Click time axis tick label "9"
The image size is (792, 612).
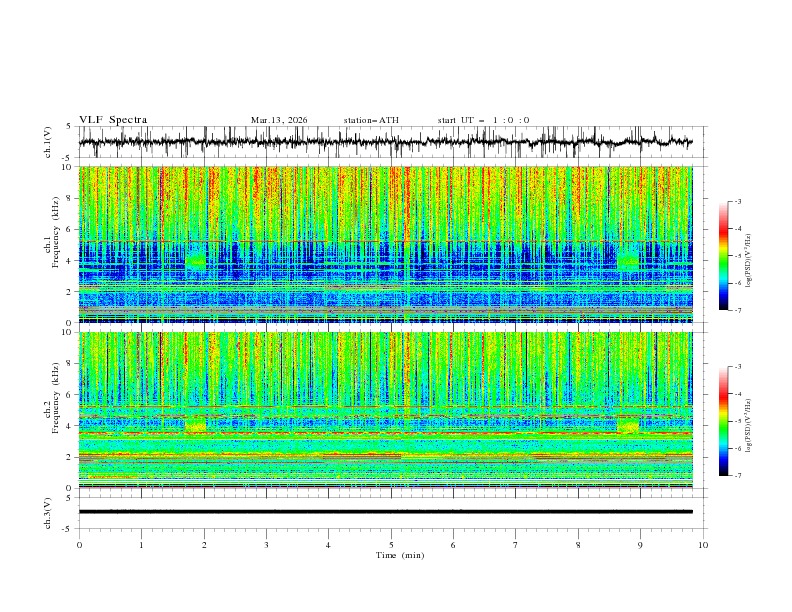coord(640,545)
